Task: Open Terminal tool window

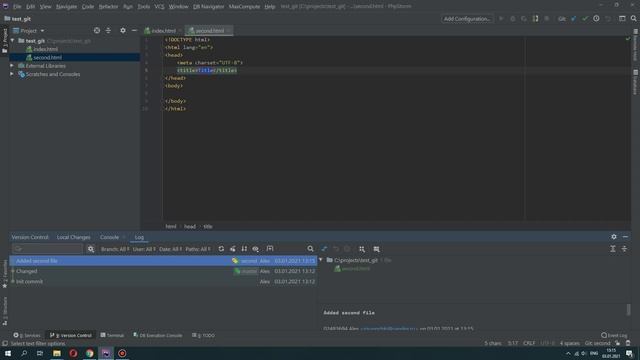Action: pos(112,335)
